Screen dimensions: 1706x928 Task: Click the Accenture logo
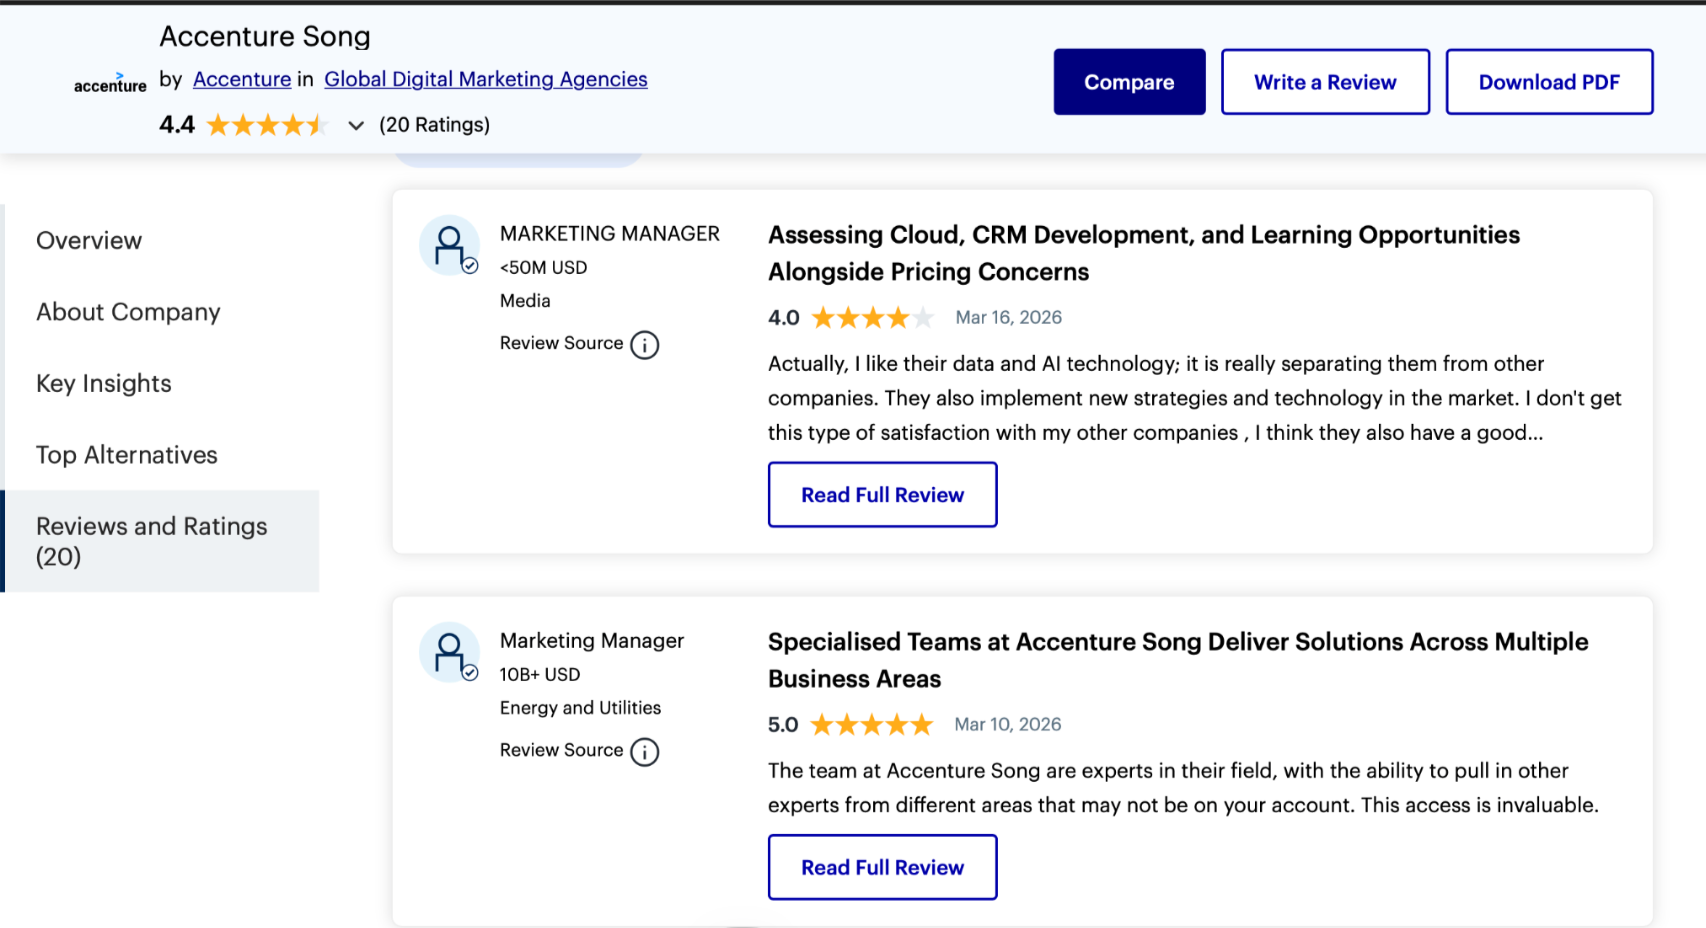110,83
